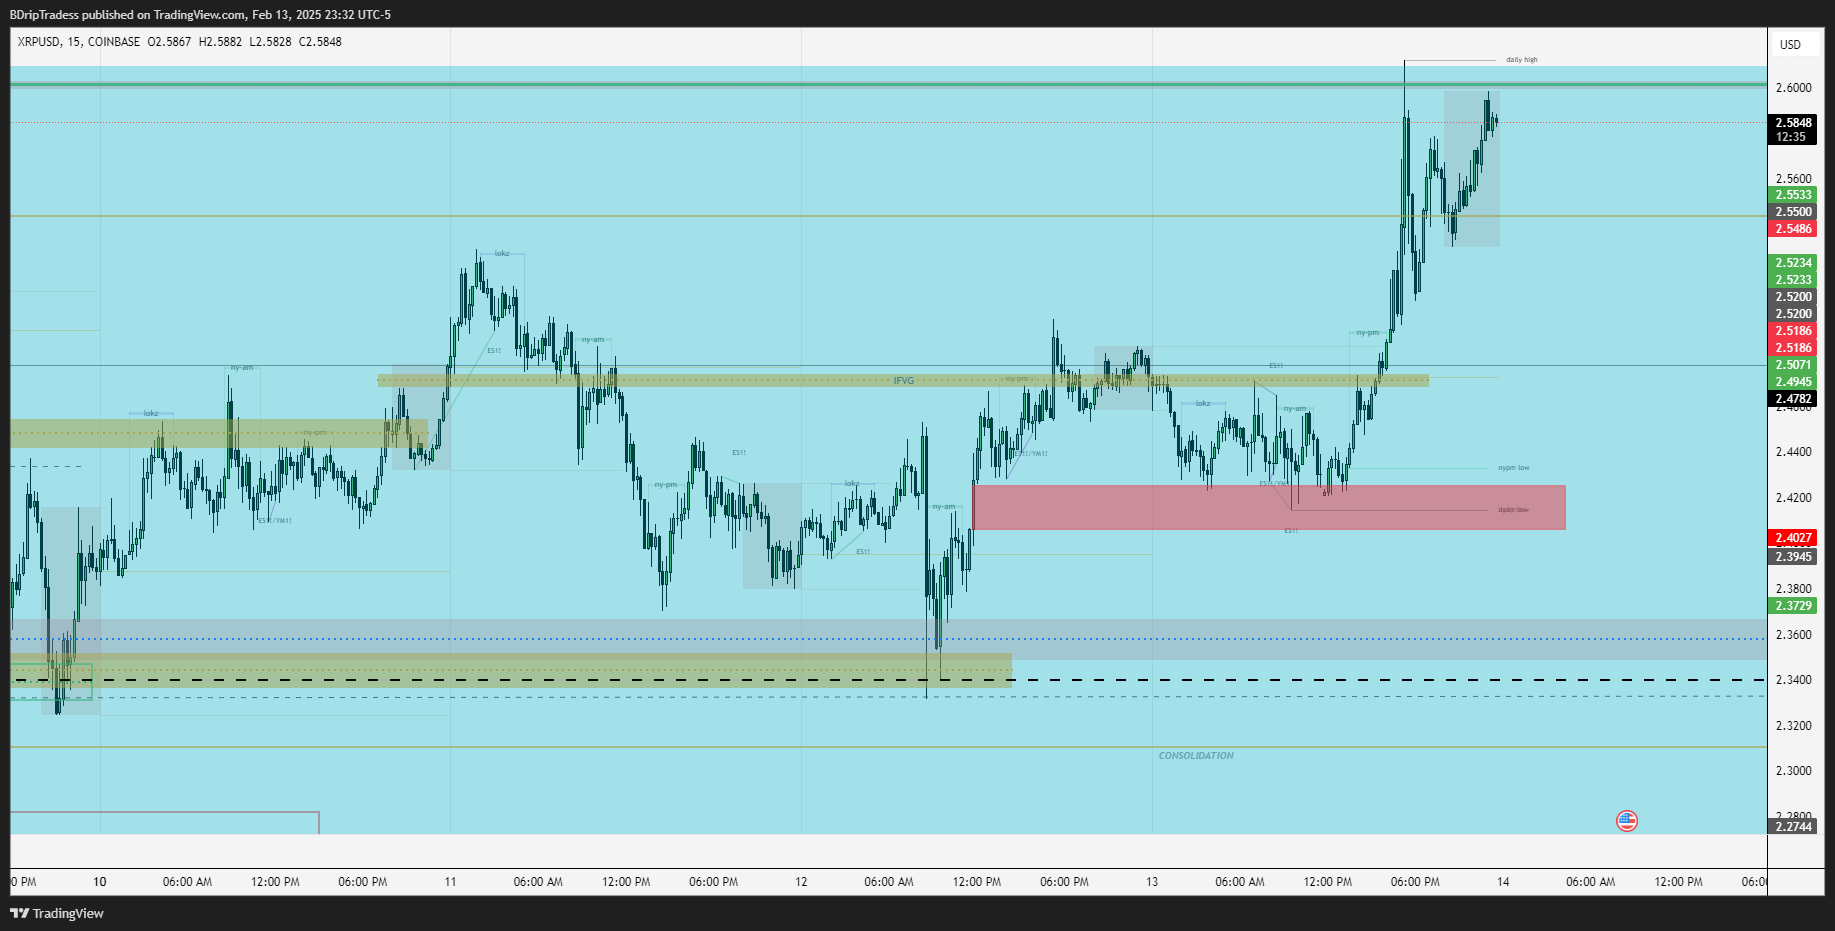Click the O2.5867 open value

click(x=169, y=42)
